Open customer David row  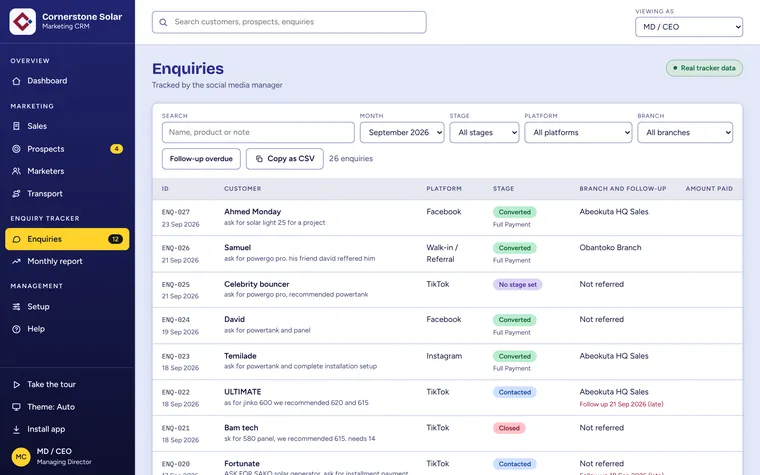coord(447,326)
